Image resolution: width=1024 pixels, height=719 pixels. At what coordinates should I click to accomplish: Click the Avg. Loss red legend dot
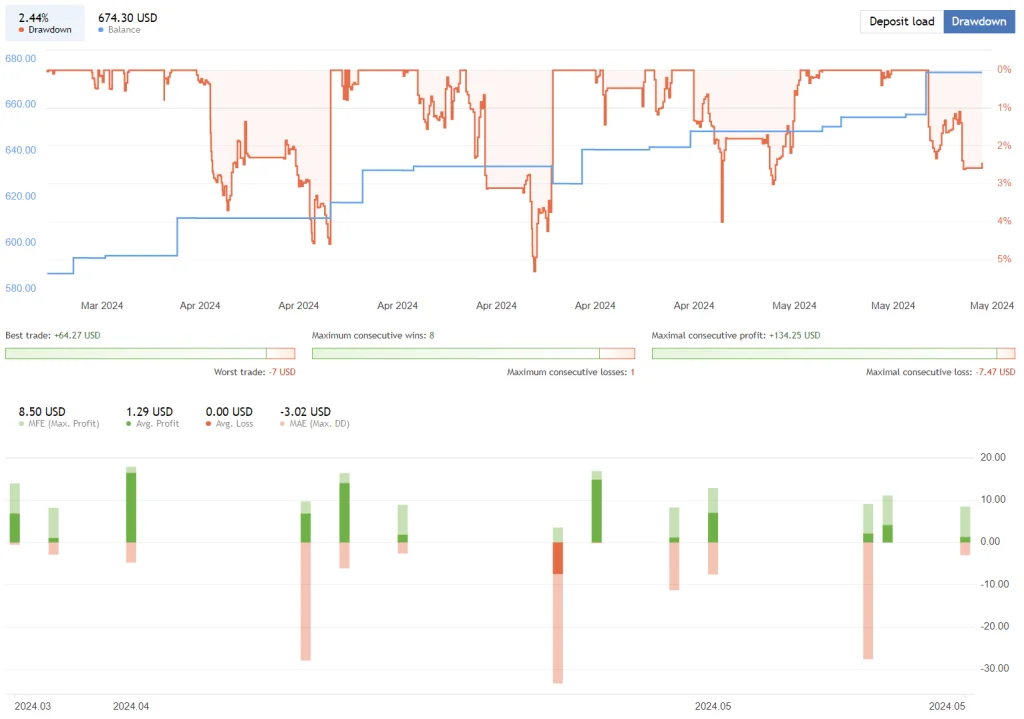coord(209,423)
